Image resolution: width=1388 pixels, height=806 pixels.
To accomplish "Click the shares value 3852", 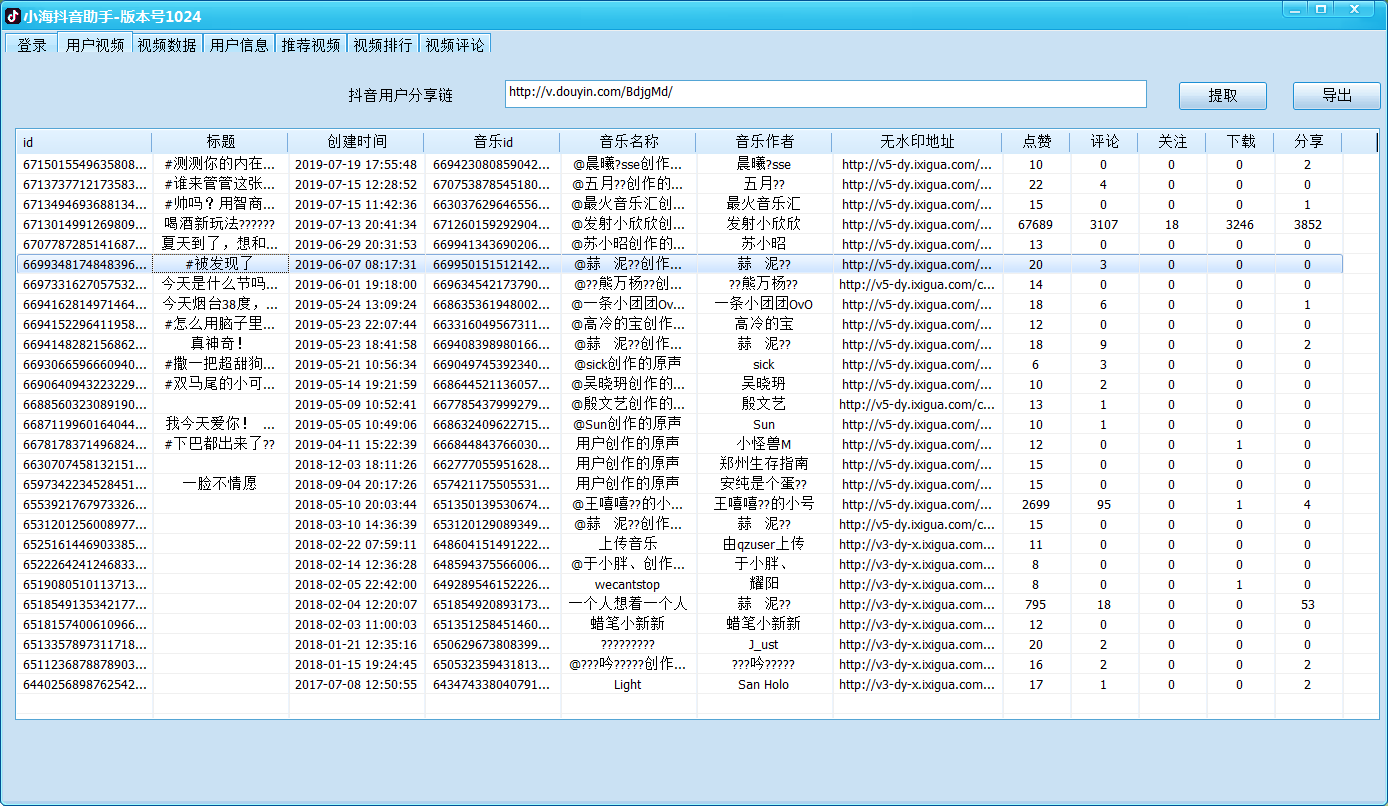I will pyautogui.click(x=1309, y=224).
